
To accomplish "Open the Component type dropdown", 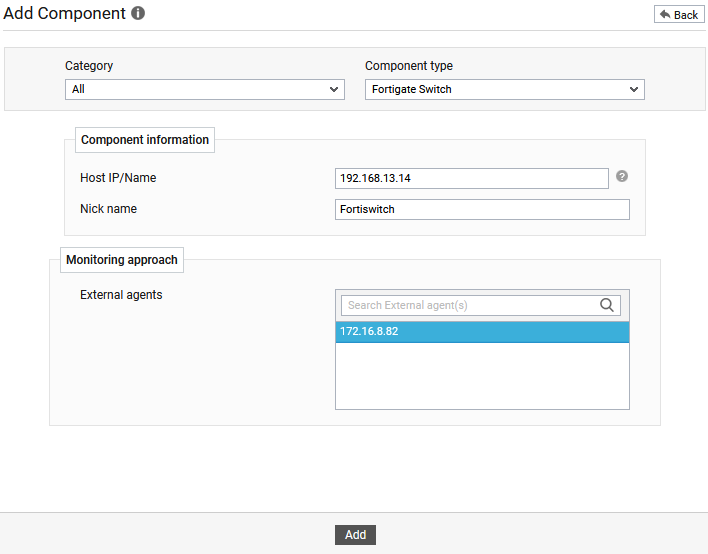I will pyautogui.click(x=504, y=89).
